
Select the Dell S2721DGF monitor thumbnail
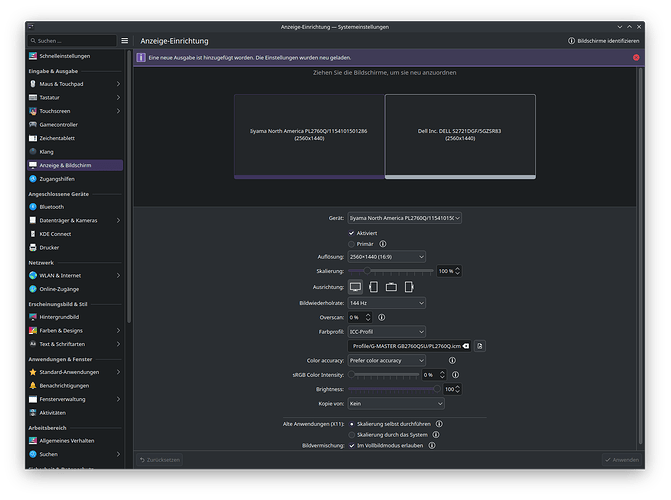pos(460,136)
